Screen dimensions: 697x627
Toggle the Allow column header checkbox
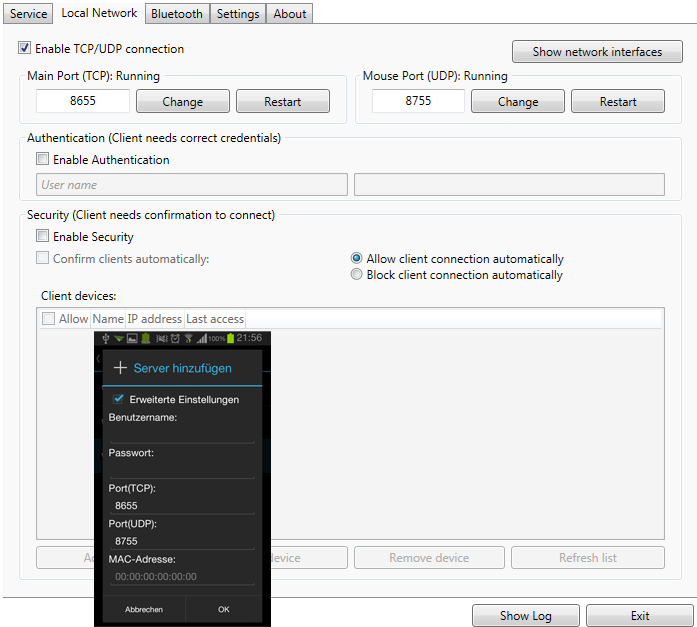tap(48, 319)
